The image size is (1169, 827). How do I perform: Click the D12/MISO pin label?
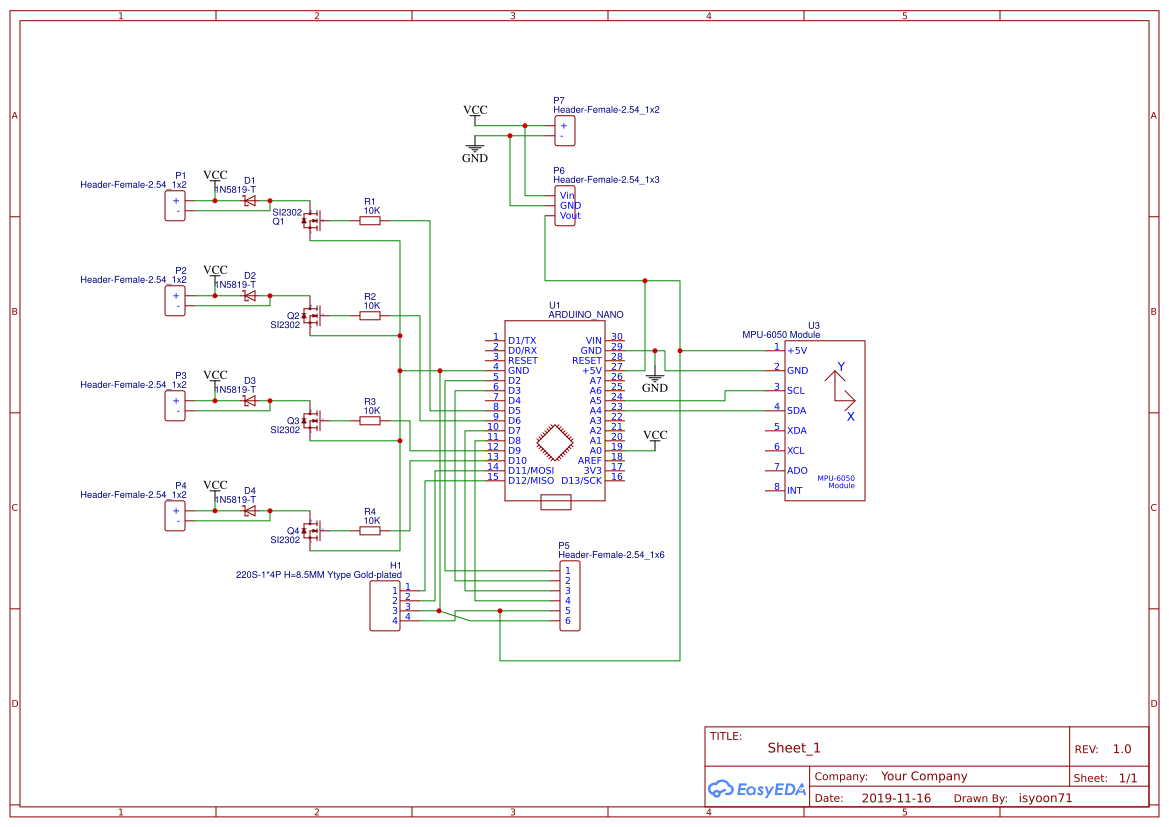(531, 481)
